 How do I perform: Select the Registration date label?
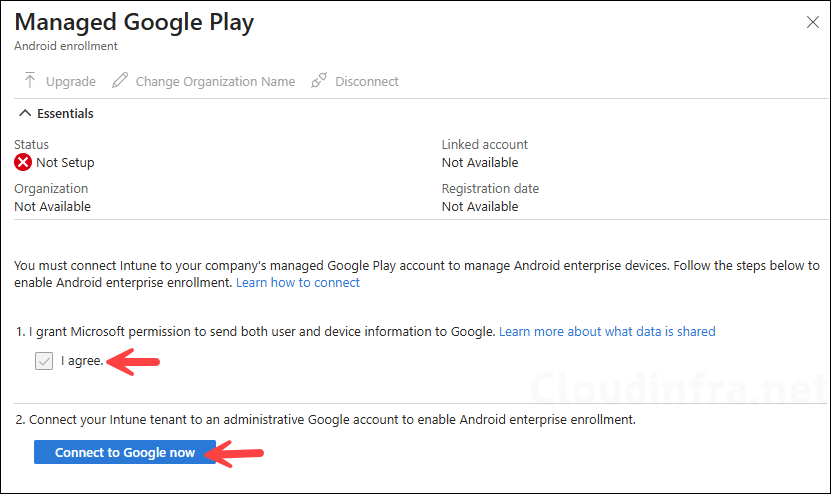(490, 189)
